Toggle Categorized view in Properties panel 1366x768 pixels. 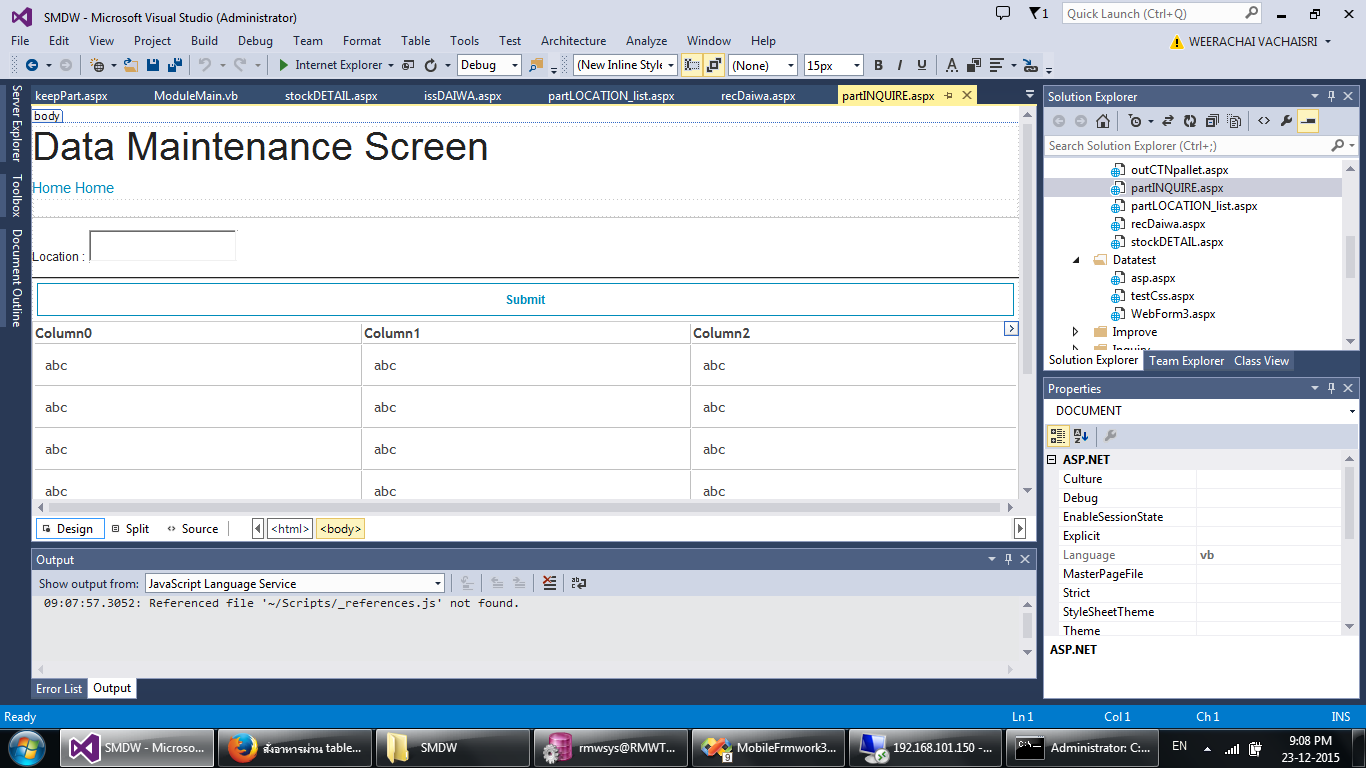point(1058,436)
